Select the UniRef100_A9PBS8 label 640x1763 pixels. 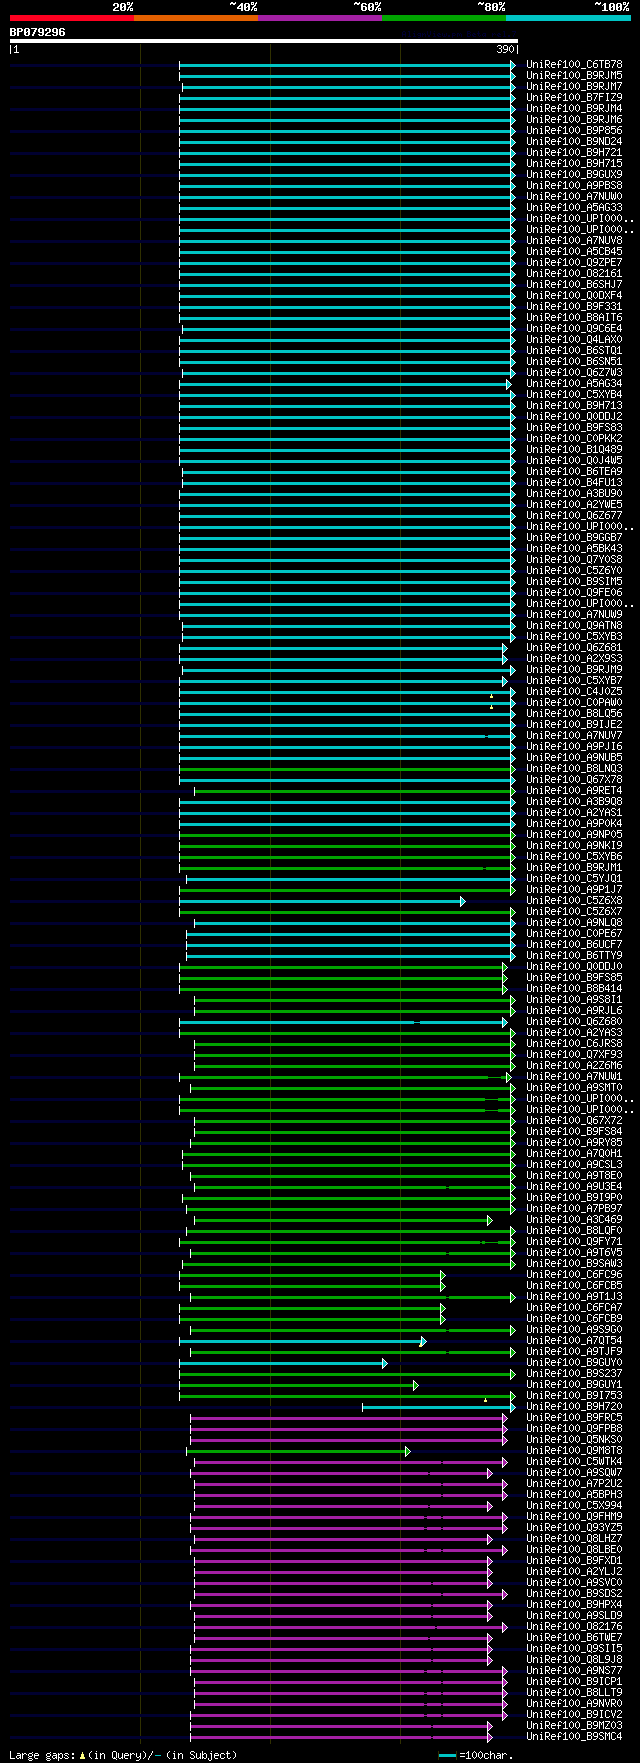point(574,185)
